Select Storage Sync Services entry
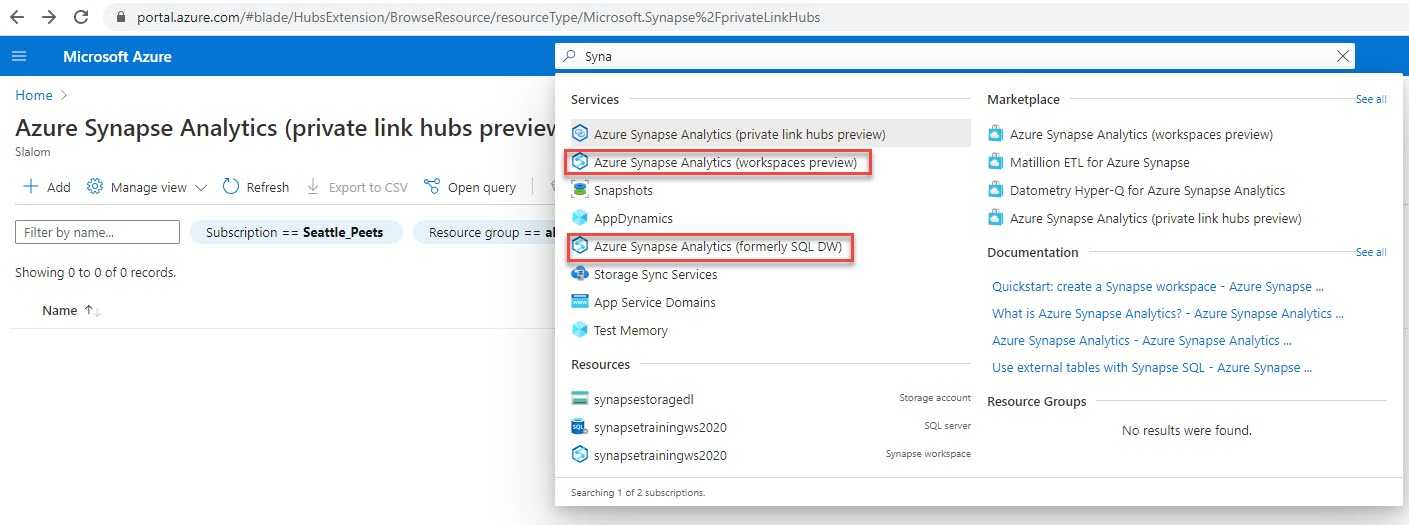 pyautogui.click(x=655, y=274)
